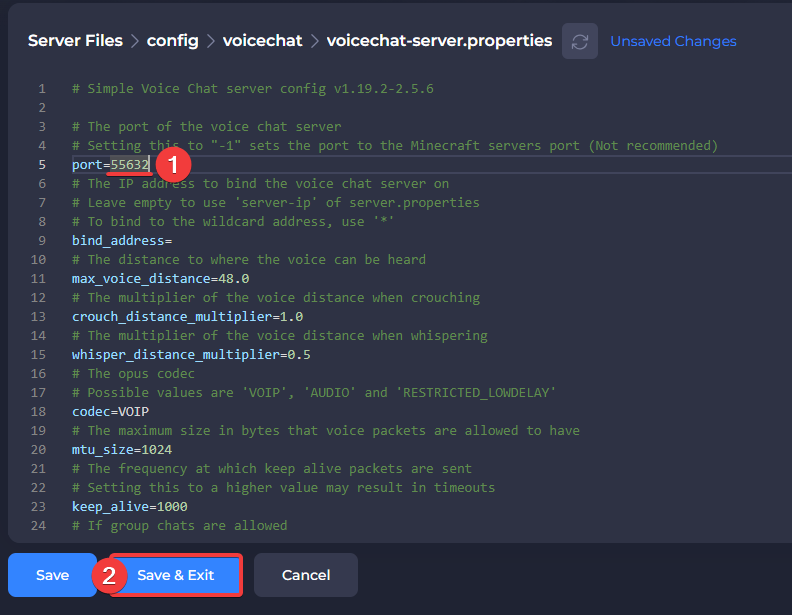Click the '# The distance to where the voice' comment
This screenshot has height=615, width=792.
[249, 260]
